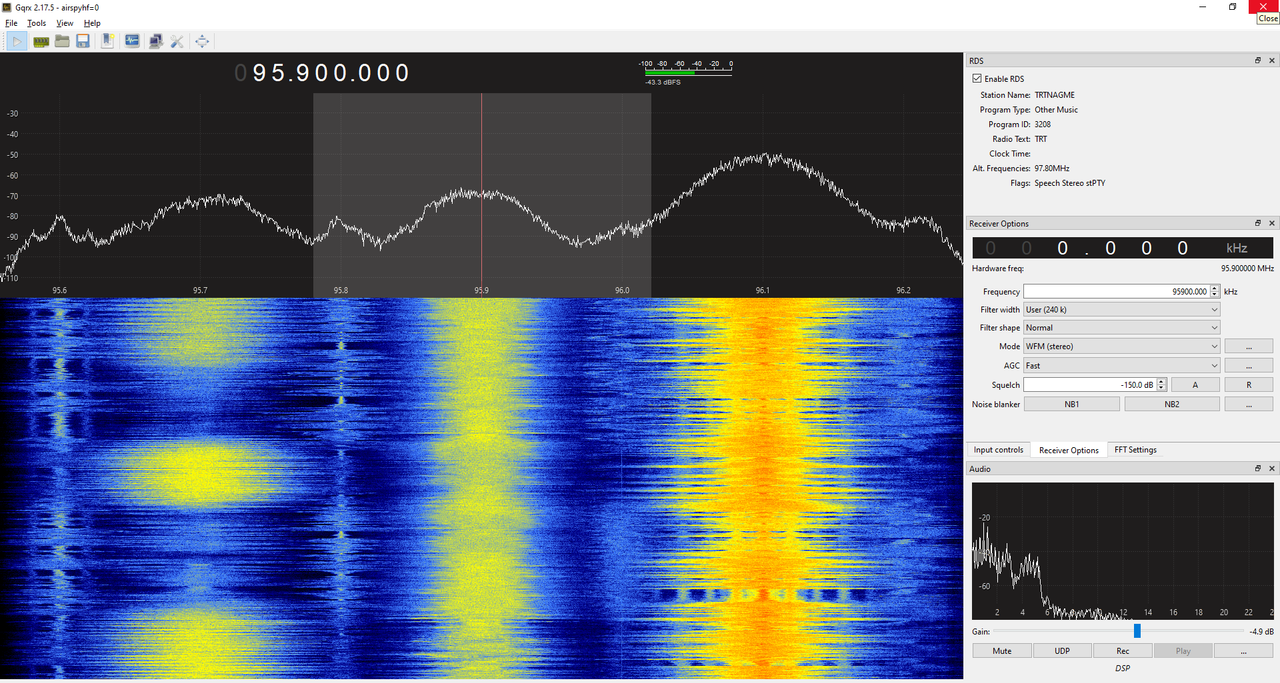Float the RDS panel with its undock icon
This screenshot has height=683, width=1280.
coord(1258,60)
